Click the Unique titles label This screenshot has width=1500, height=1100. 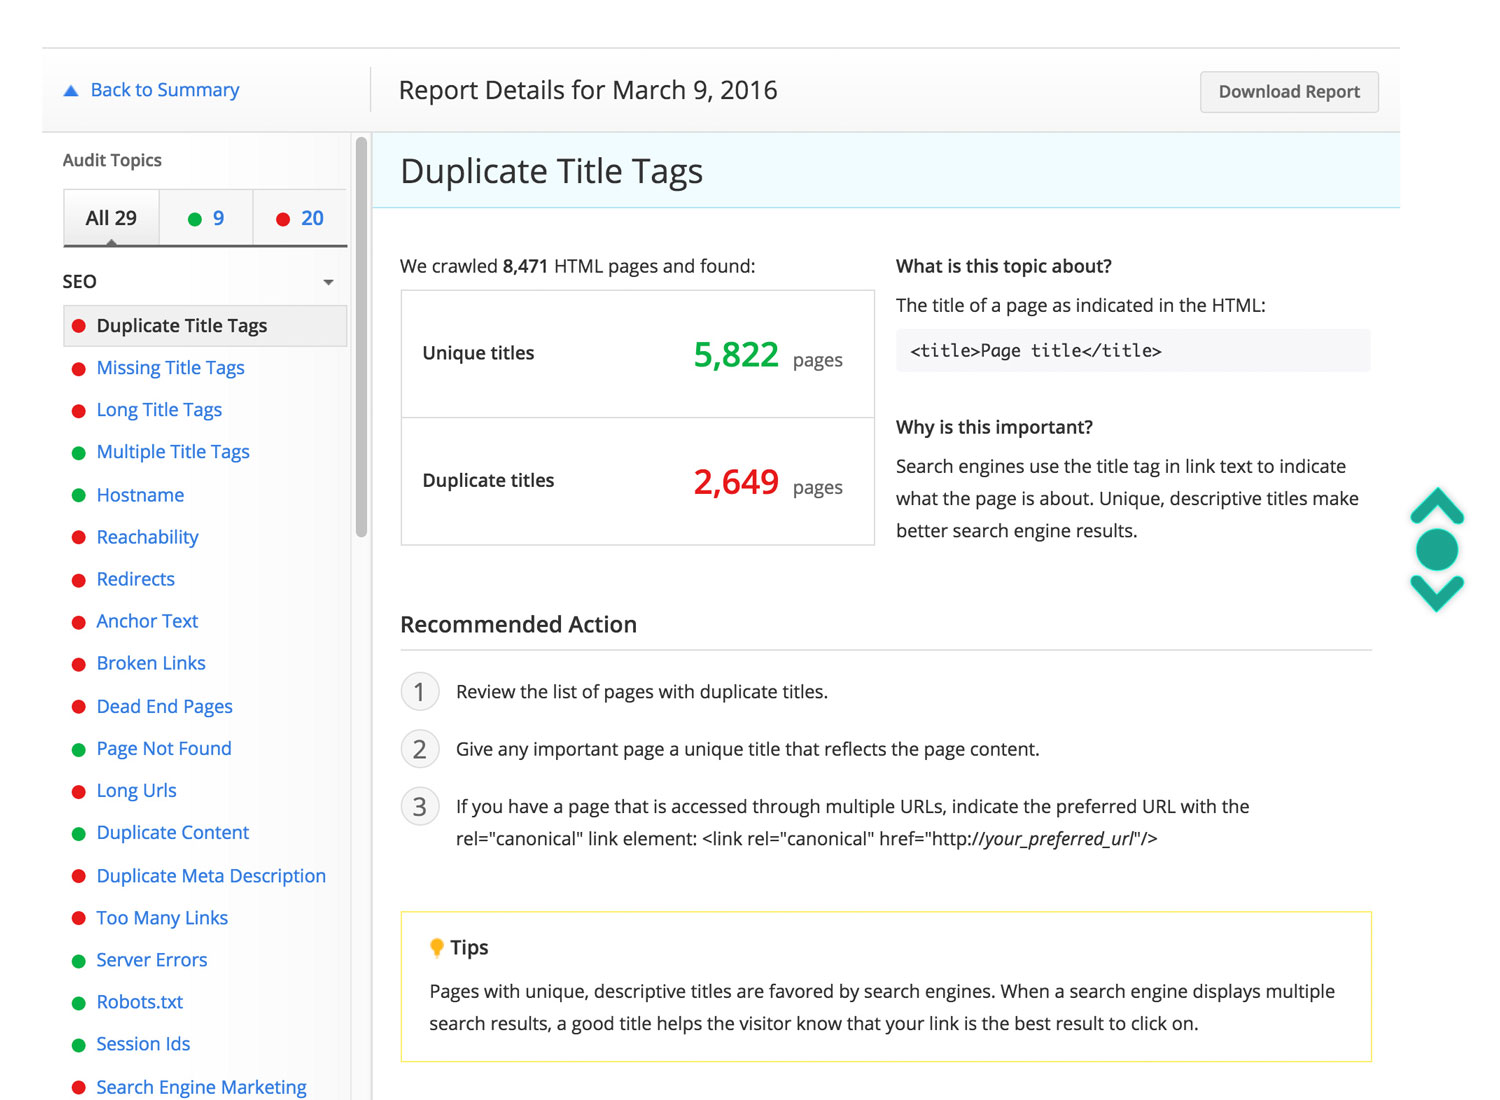tap(478, 353)
